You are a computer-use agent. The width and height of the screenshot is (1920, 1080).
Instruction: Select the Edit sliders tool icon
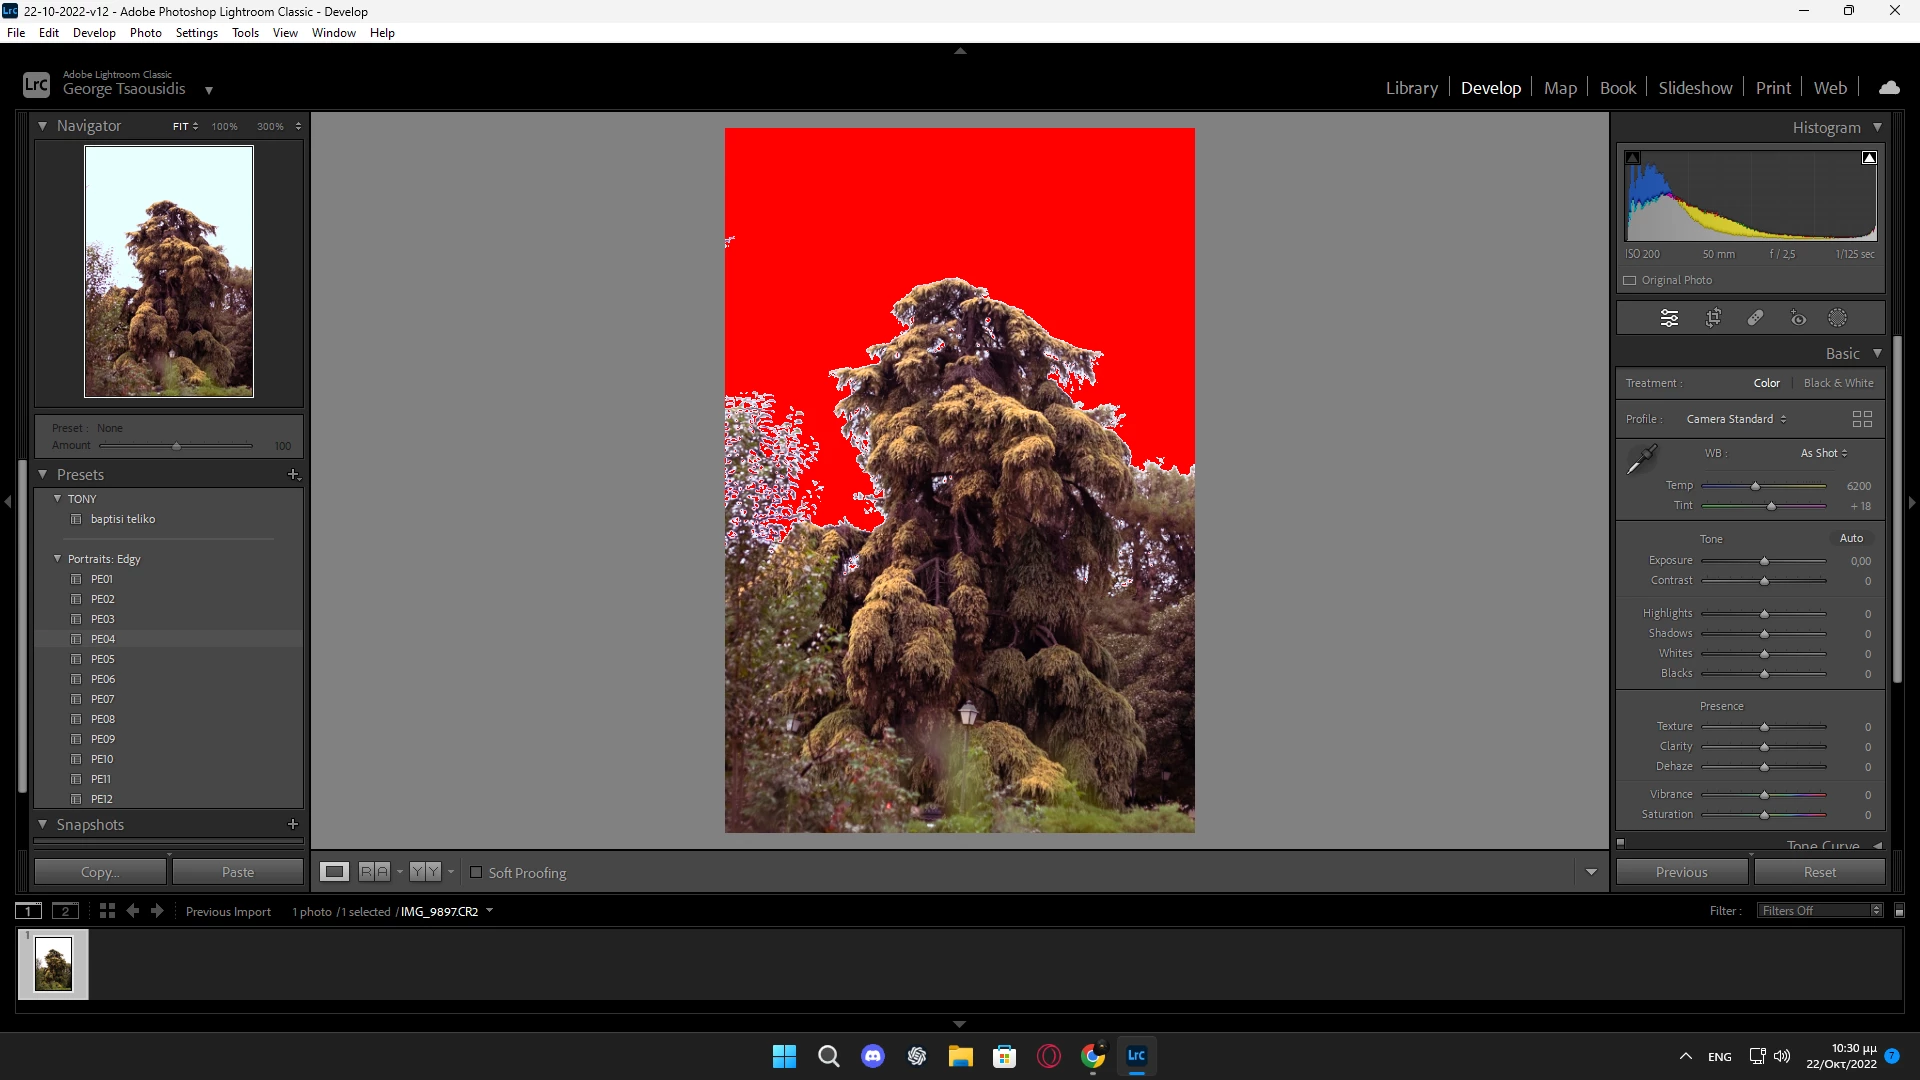[1670, 318]
